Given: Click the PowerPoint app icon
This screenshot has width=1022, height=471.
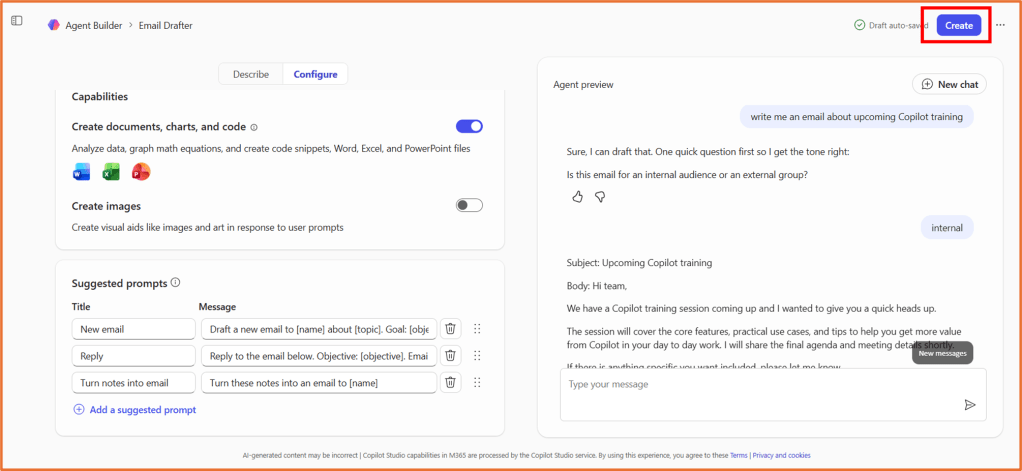Looking at the screenshot, I should [141, 172].
